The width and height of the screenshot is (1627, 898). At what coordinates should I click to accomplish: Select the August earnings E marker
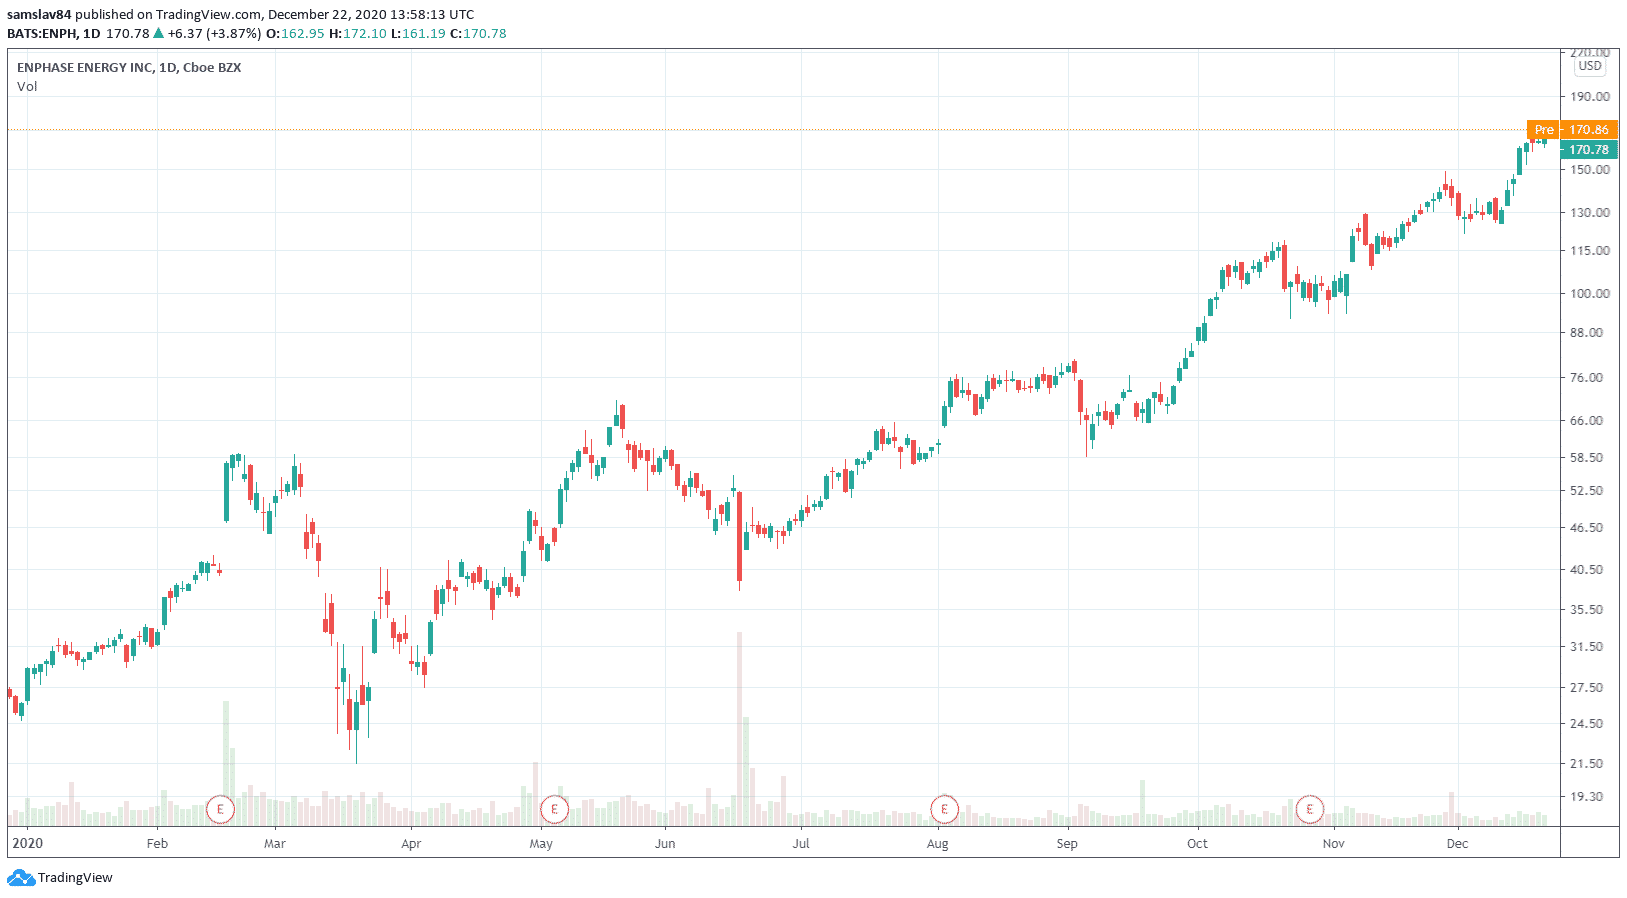tap(944, 809)
